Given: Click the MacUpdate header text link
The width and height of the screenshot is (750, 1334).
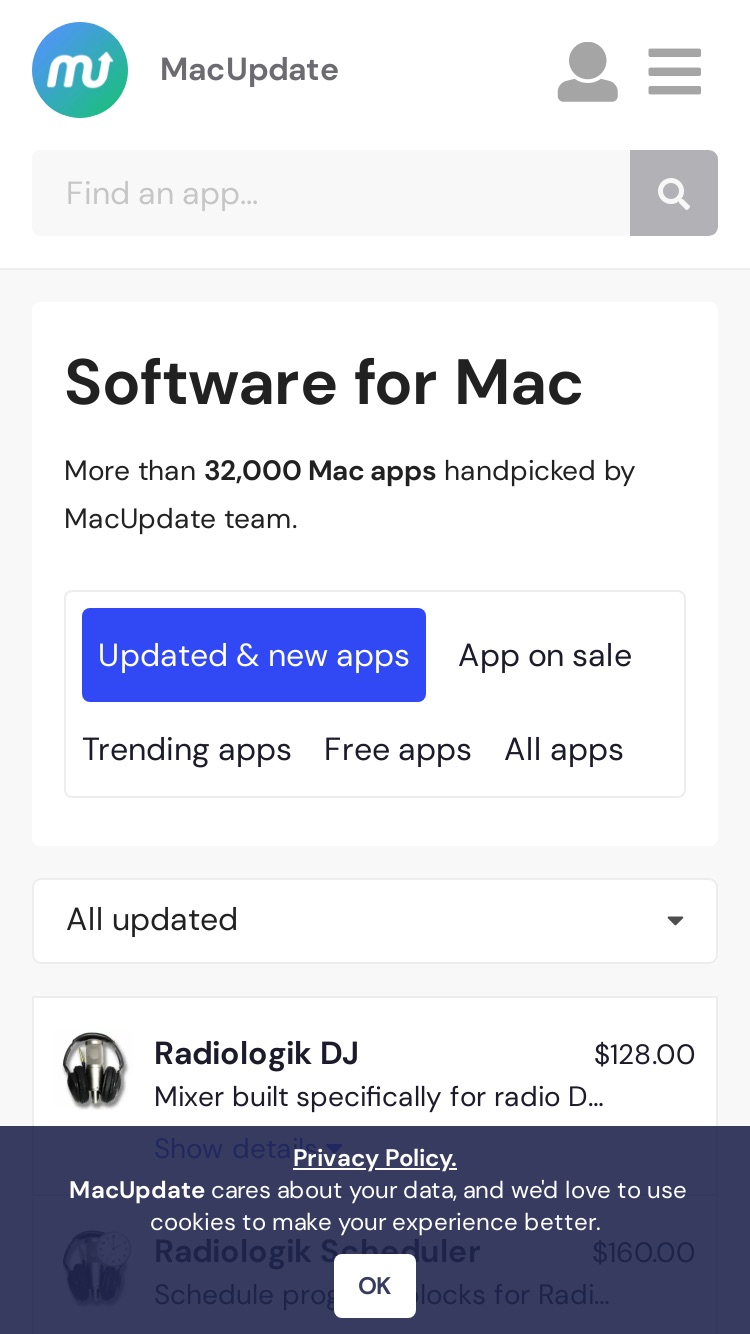Looking at the screenshot, I should (250, 70).
